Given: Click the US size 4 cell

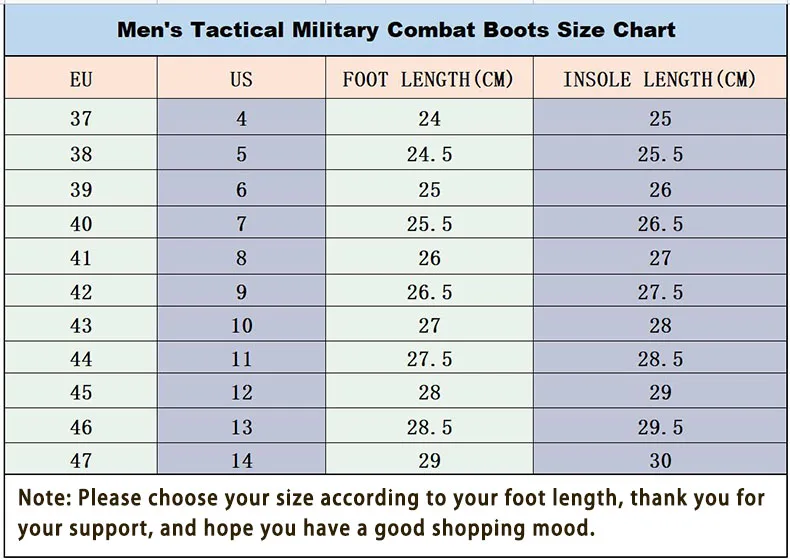Looking at the screenshot, I should (x=241, y=119).
